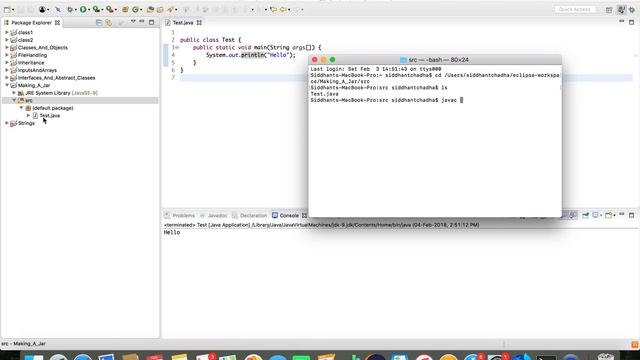Expand the Classes_And_Objects project
This screenshot has width=640, height=360.
(x=7, y=47)
